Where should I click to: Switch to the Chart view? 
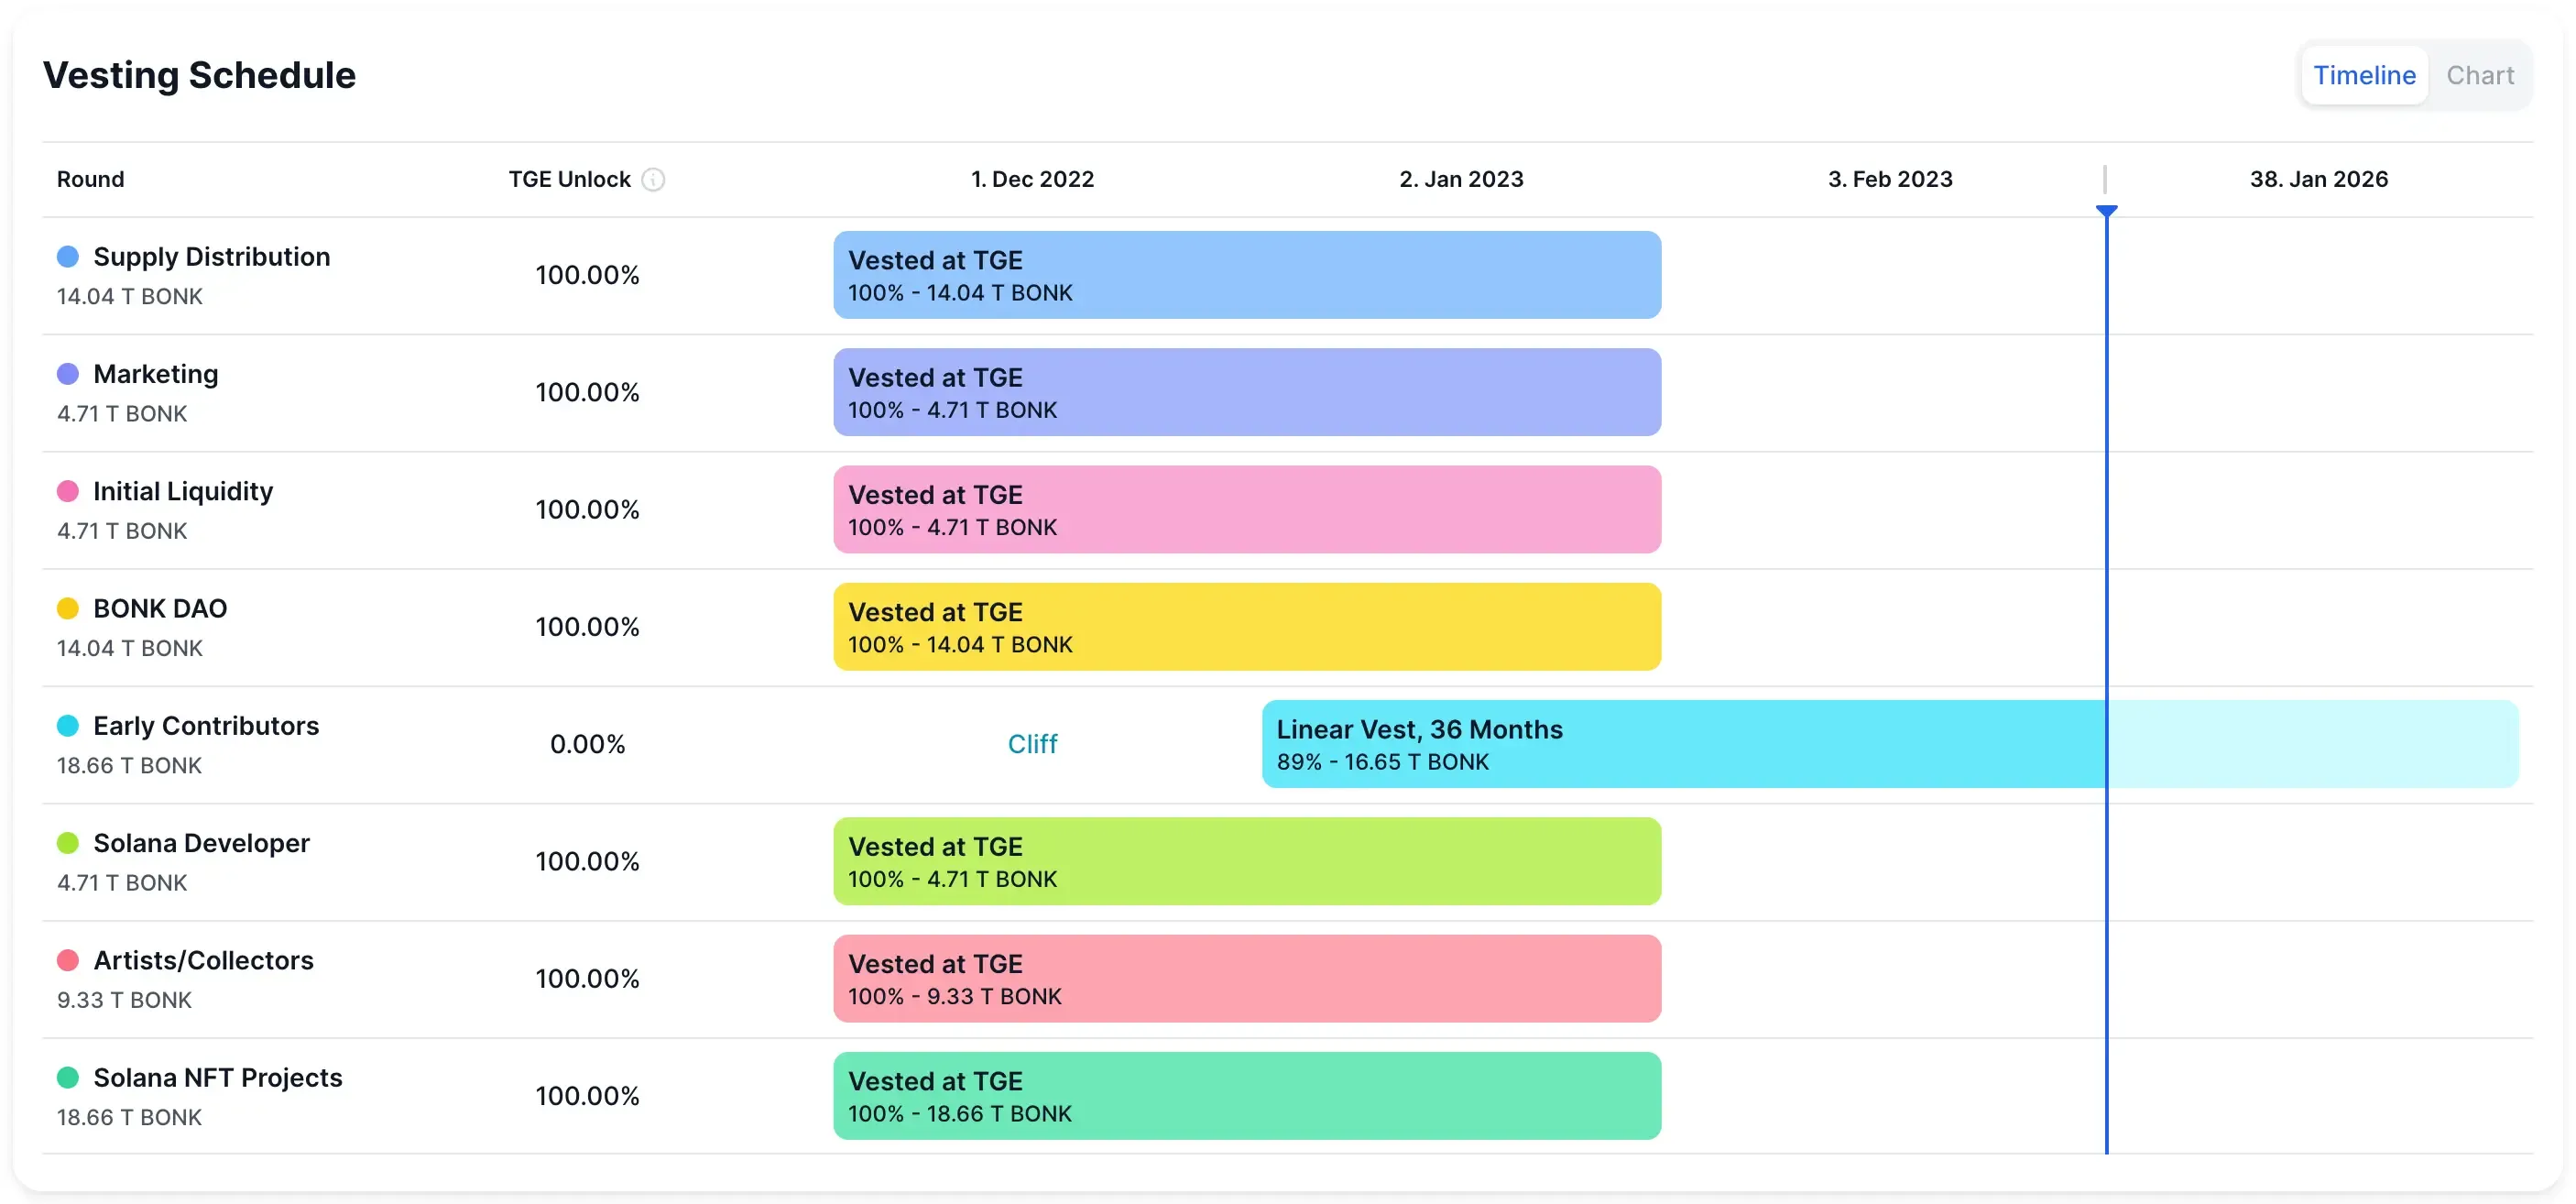2480,74
